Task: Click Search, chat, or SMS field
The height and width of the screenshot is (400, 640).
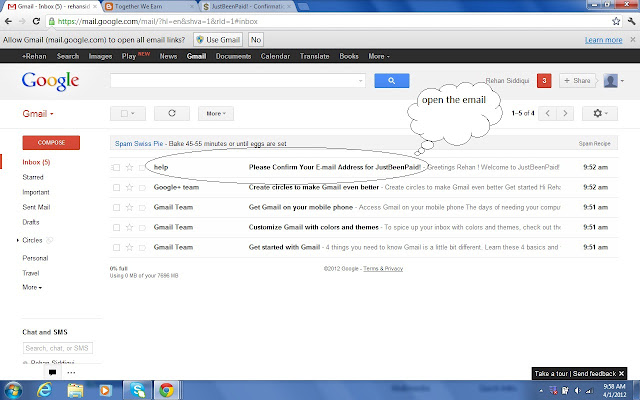Action: [x=58, y=348]
